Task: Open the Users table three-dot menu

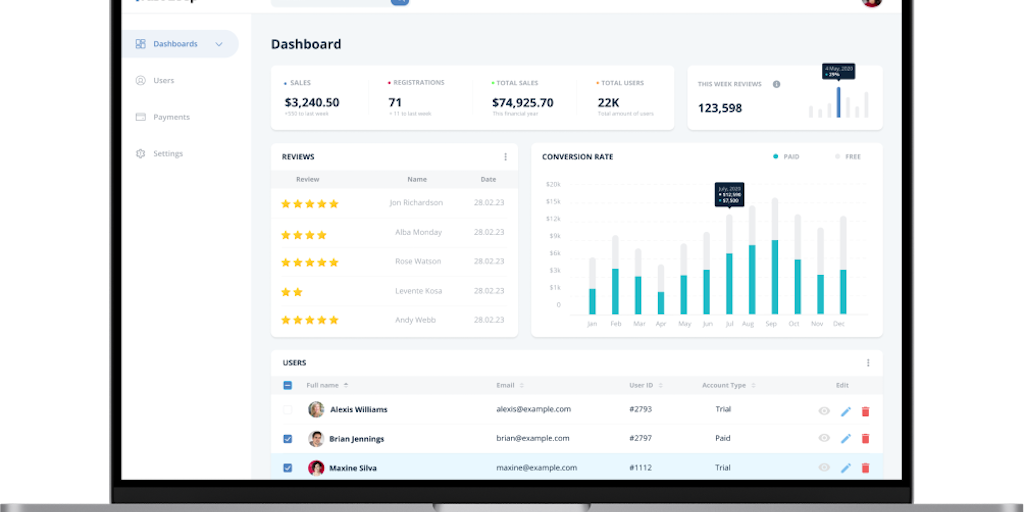Action: [868, 362]
